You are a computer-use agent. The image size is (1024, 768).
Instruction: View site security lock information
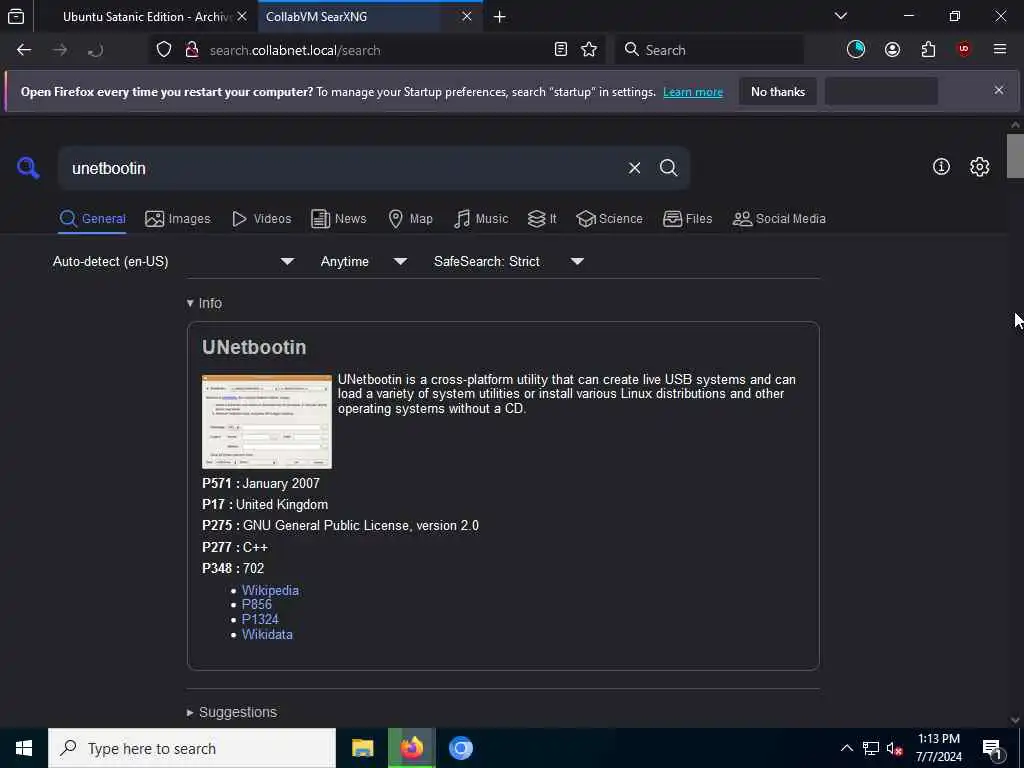coord(192,50)
